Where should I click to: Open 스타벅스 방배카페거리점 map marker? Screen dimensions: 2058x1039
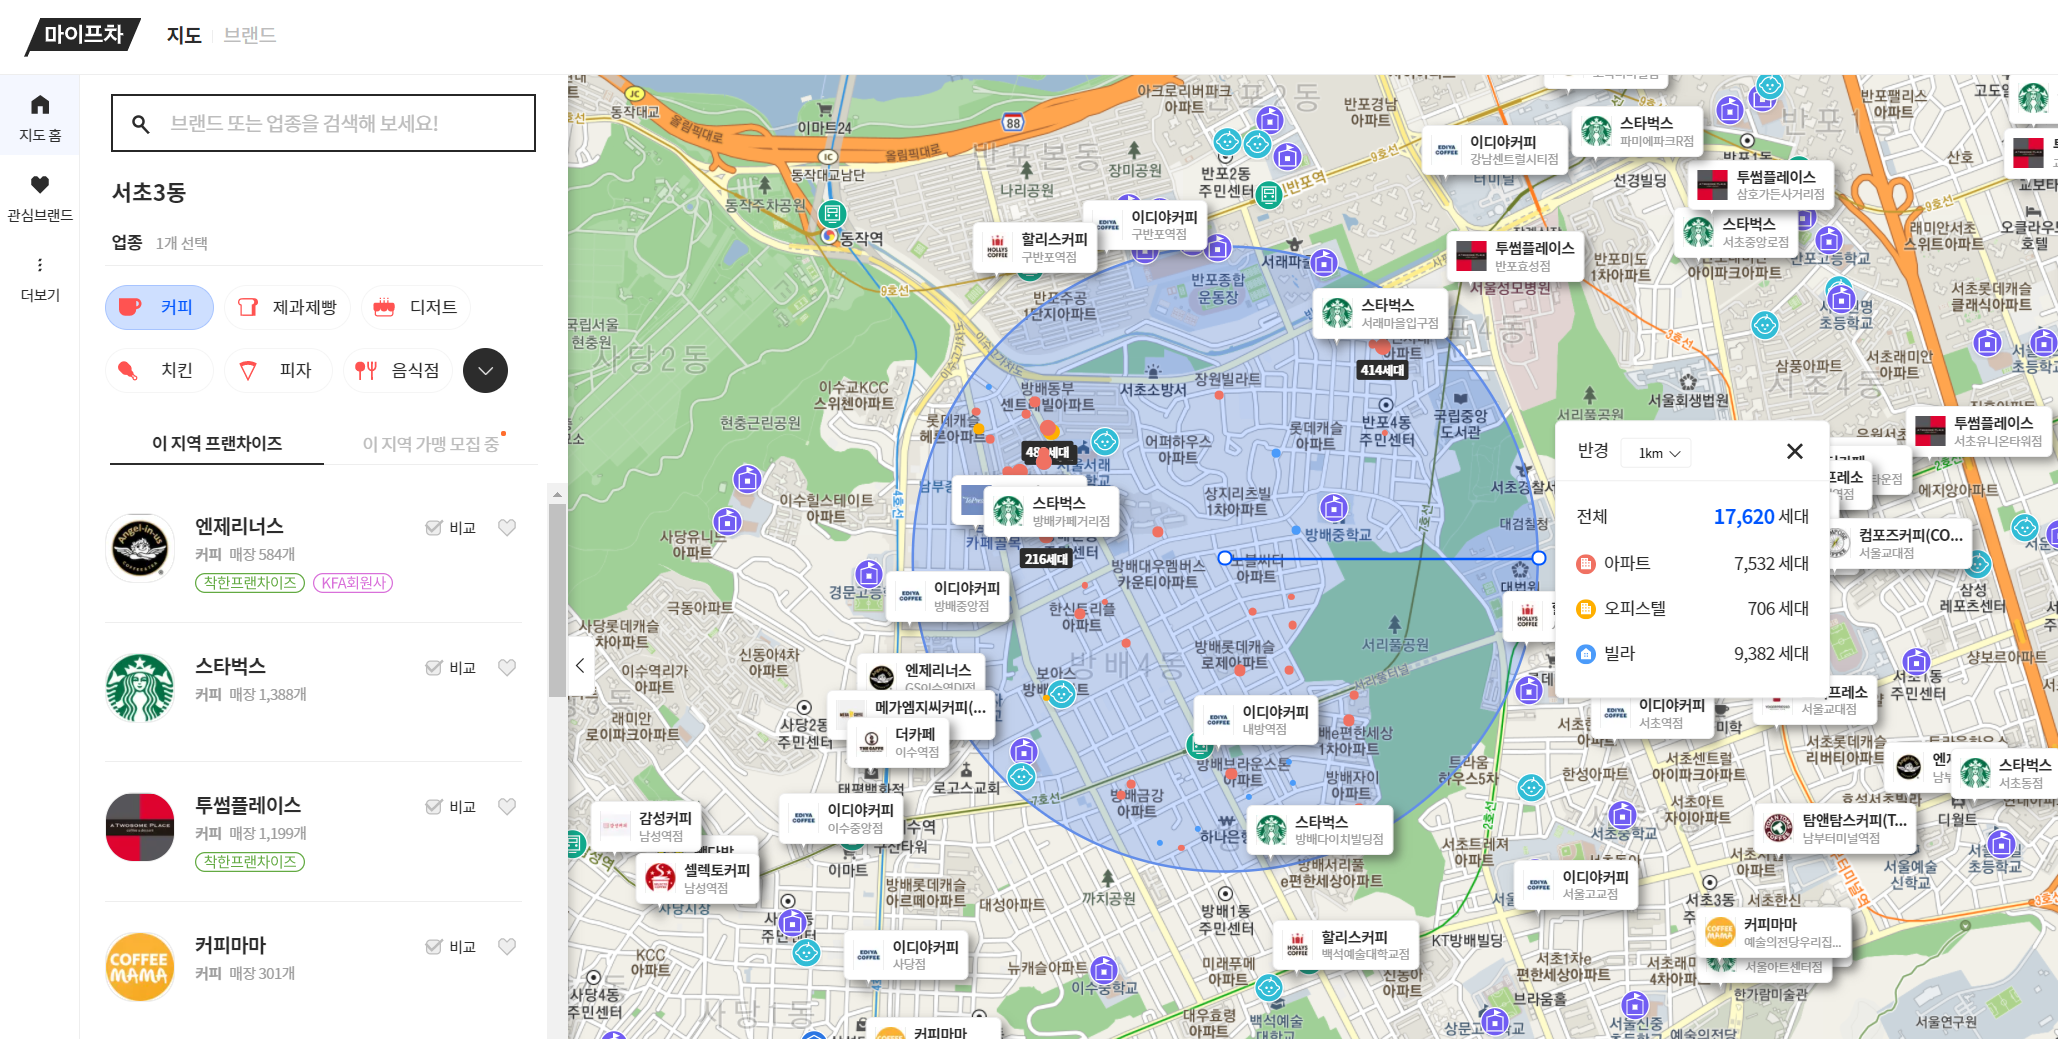pos(1051,511)
